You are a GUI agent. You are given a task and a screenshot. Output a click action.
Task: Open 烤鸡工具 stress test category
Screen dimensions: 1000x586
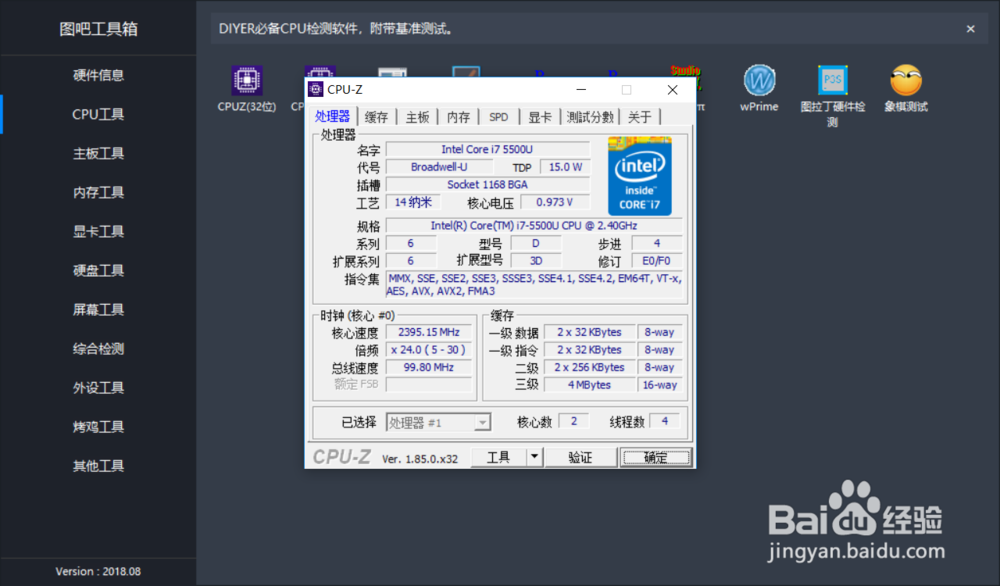coord(98,427)
